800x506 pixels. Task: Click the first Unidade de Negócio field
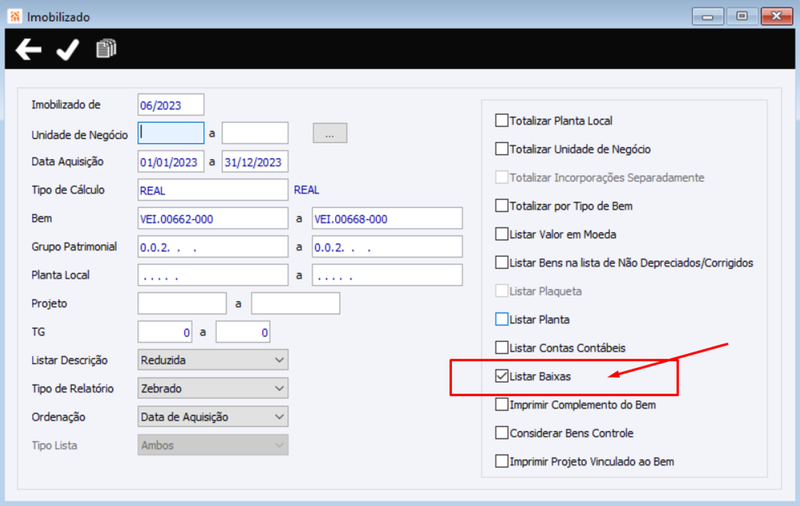[171, 133]
